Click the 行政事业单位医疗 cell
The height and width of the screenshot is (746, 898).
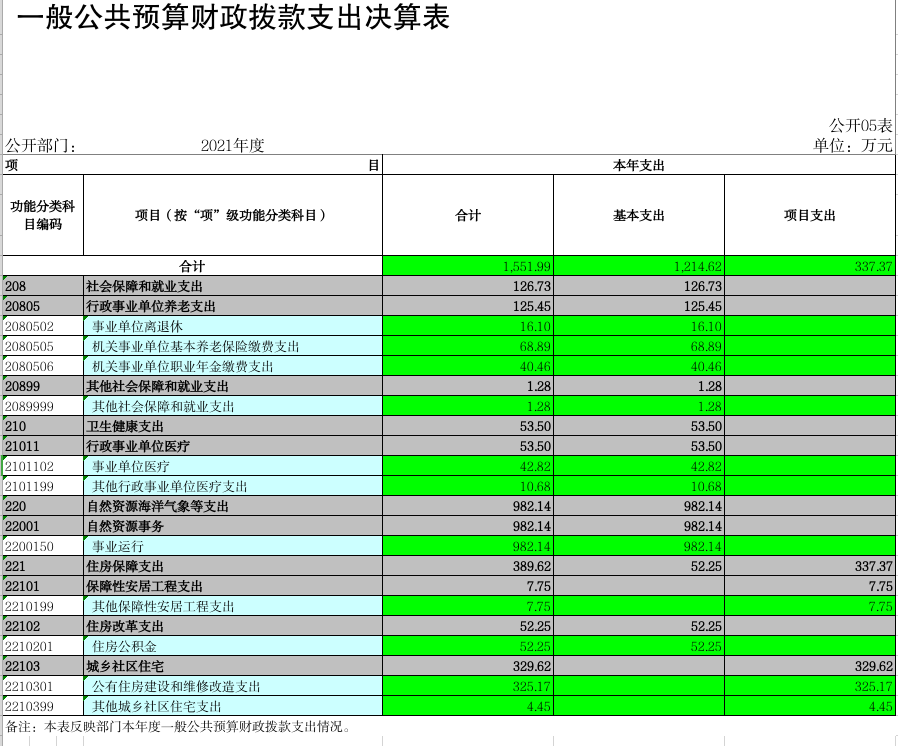(233, 446)
